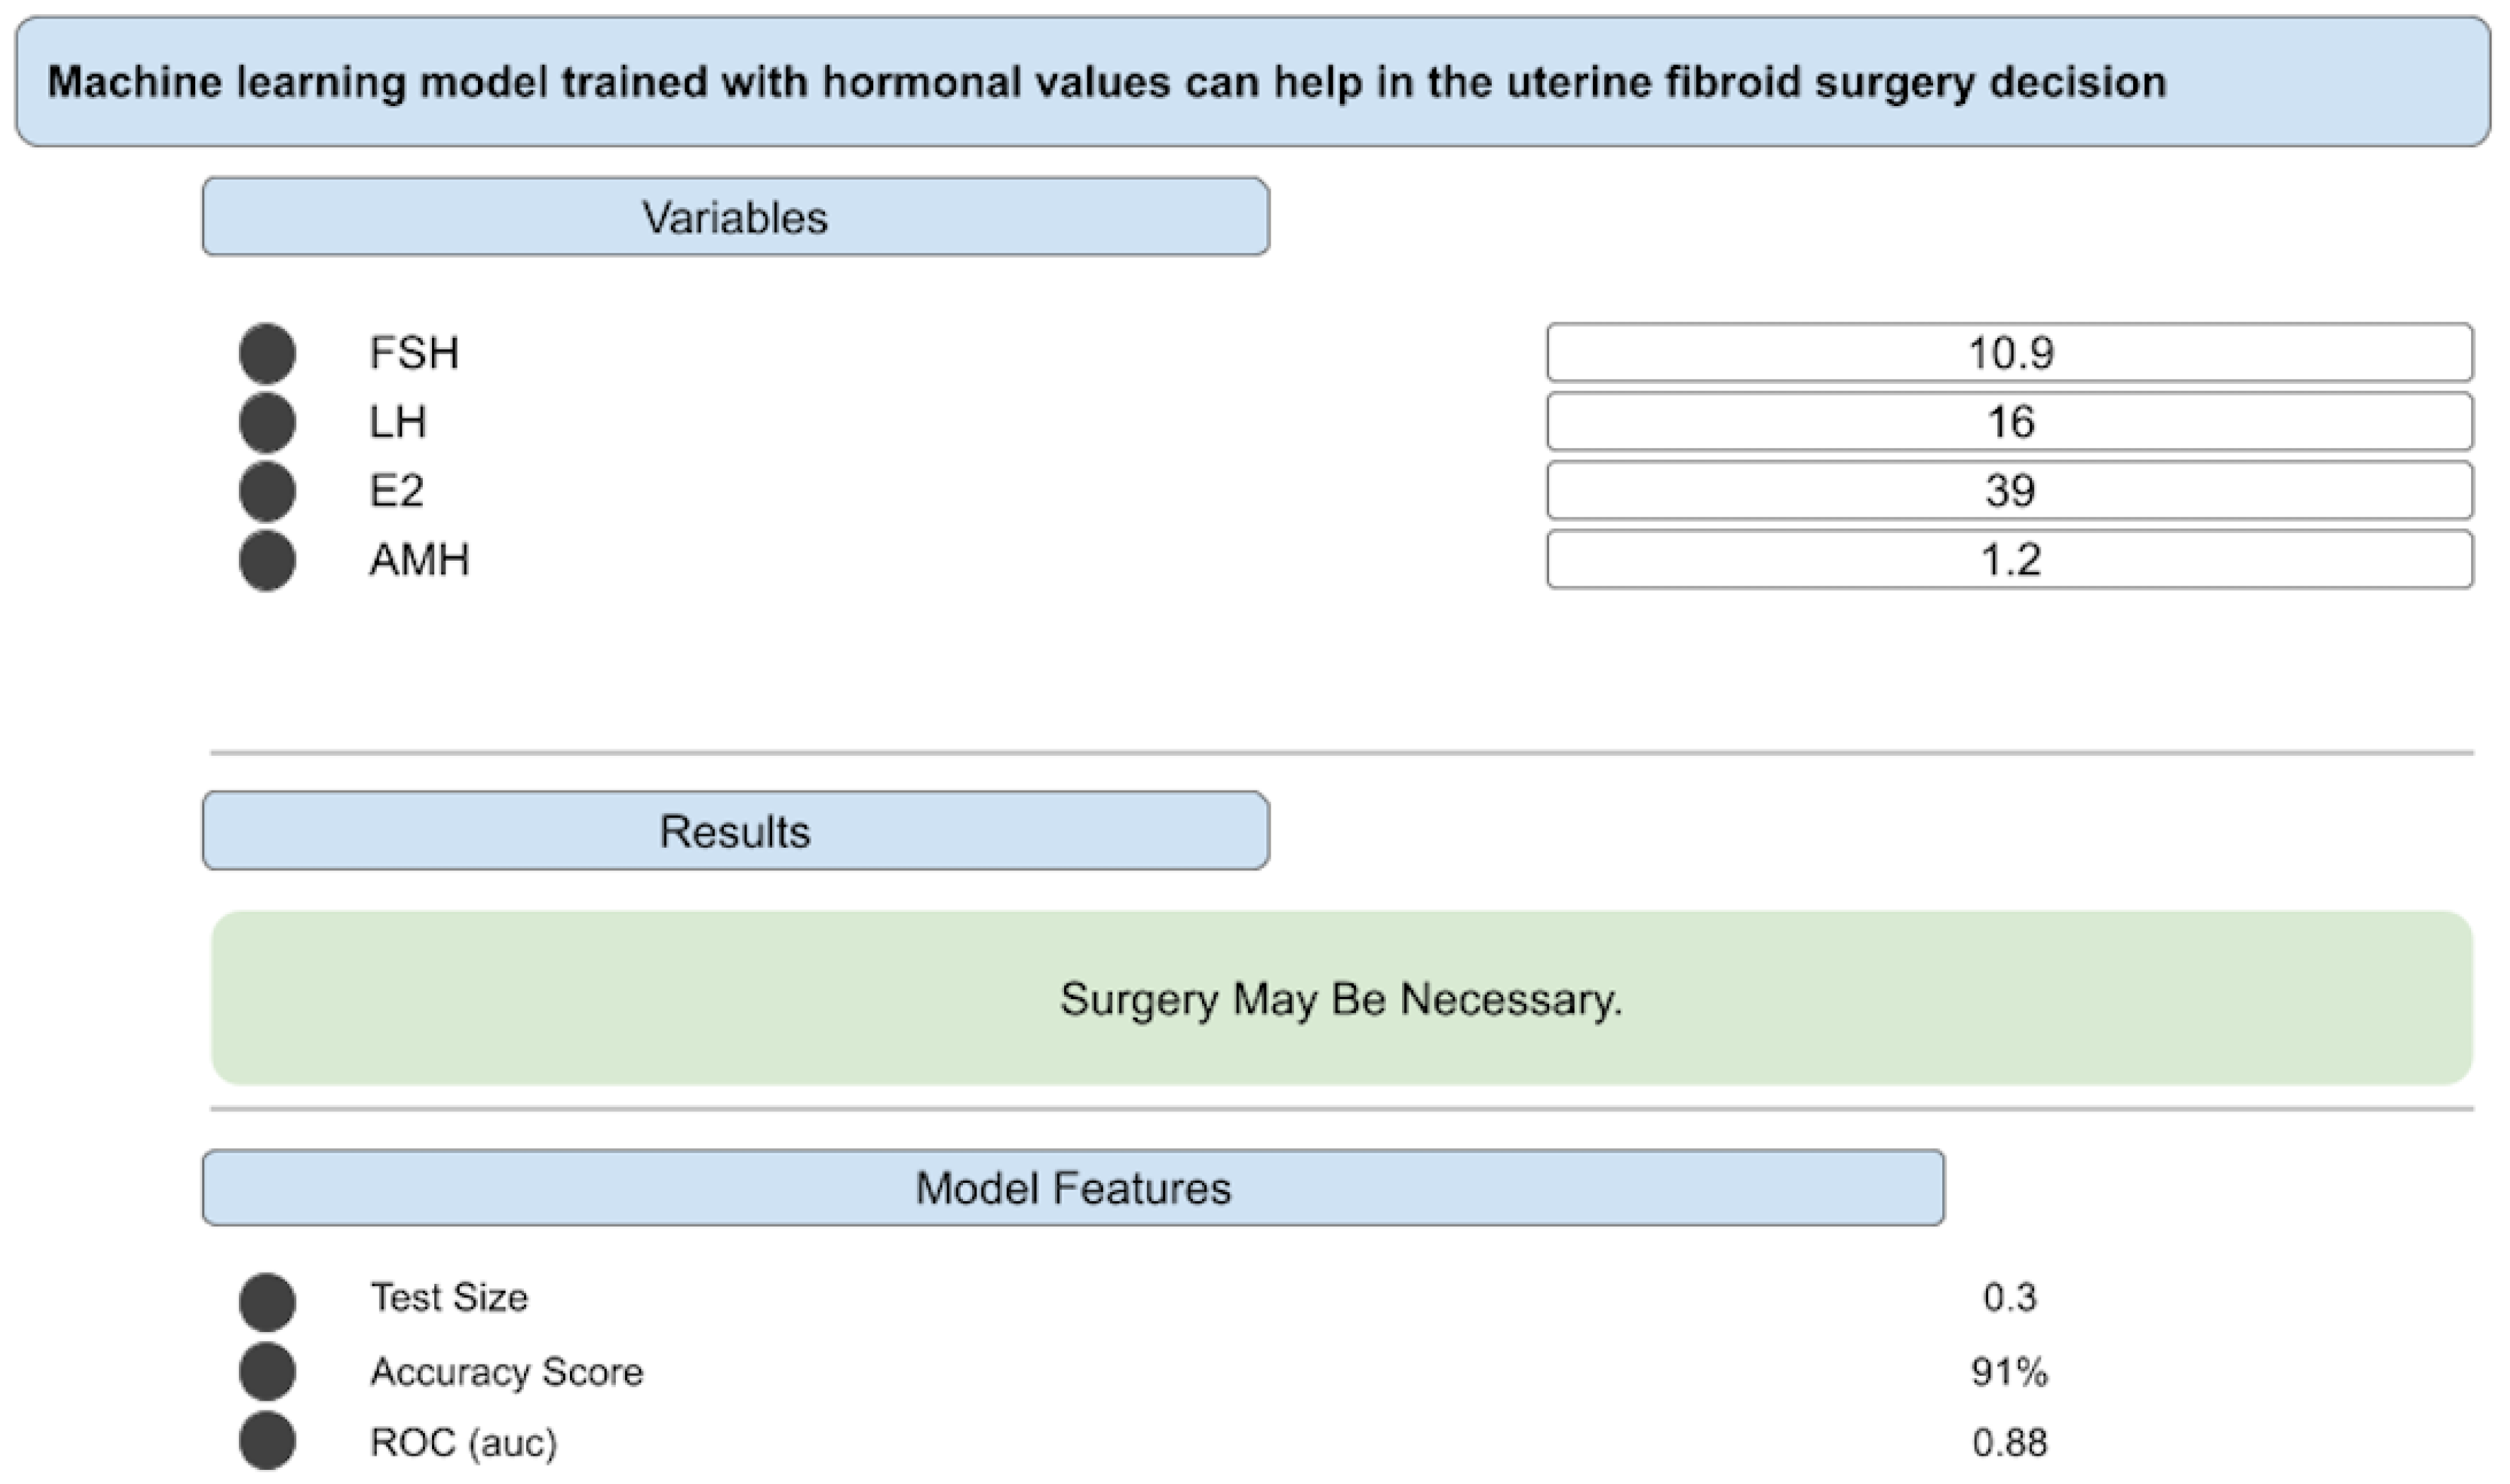Click the E2 value field showing 39

2009,491
